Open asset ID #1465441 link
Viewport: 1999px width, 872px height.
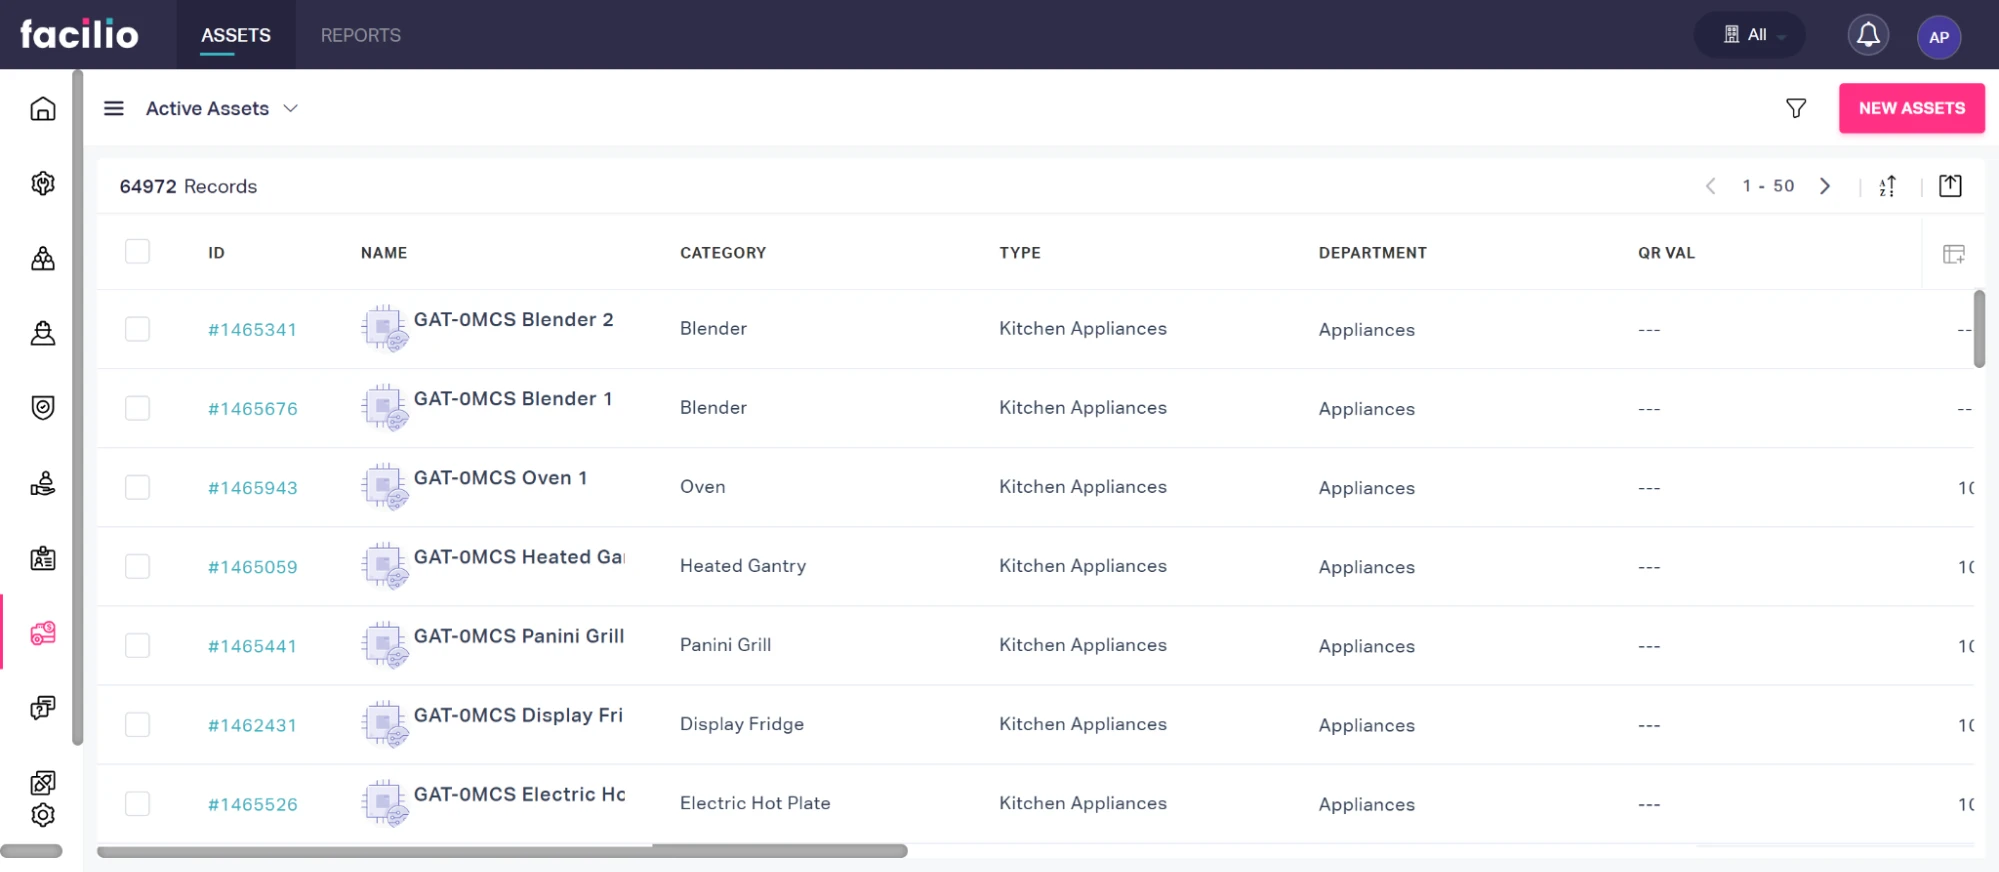coord(252,646)
